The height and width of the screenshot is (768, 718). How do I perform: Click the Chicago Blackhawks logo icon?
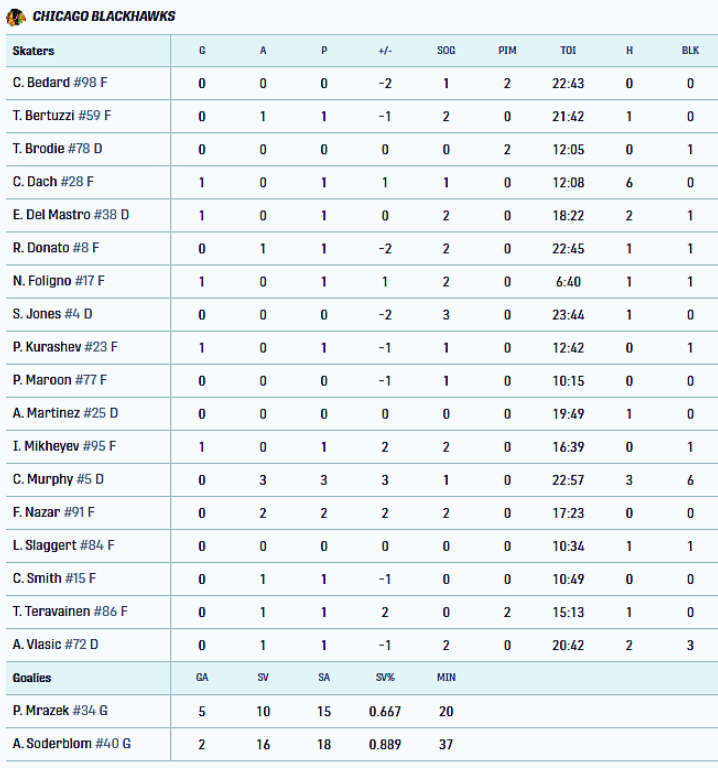point(15,17)
